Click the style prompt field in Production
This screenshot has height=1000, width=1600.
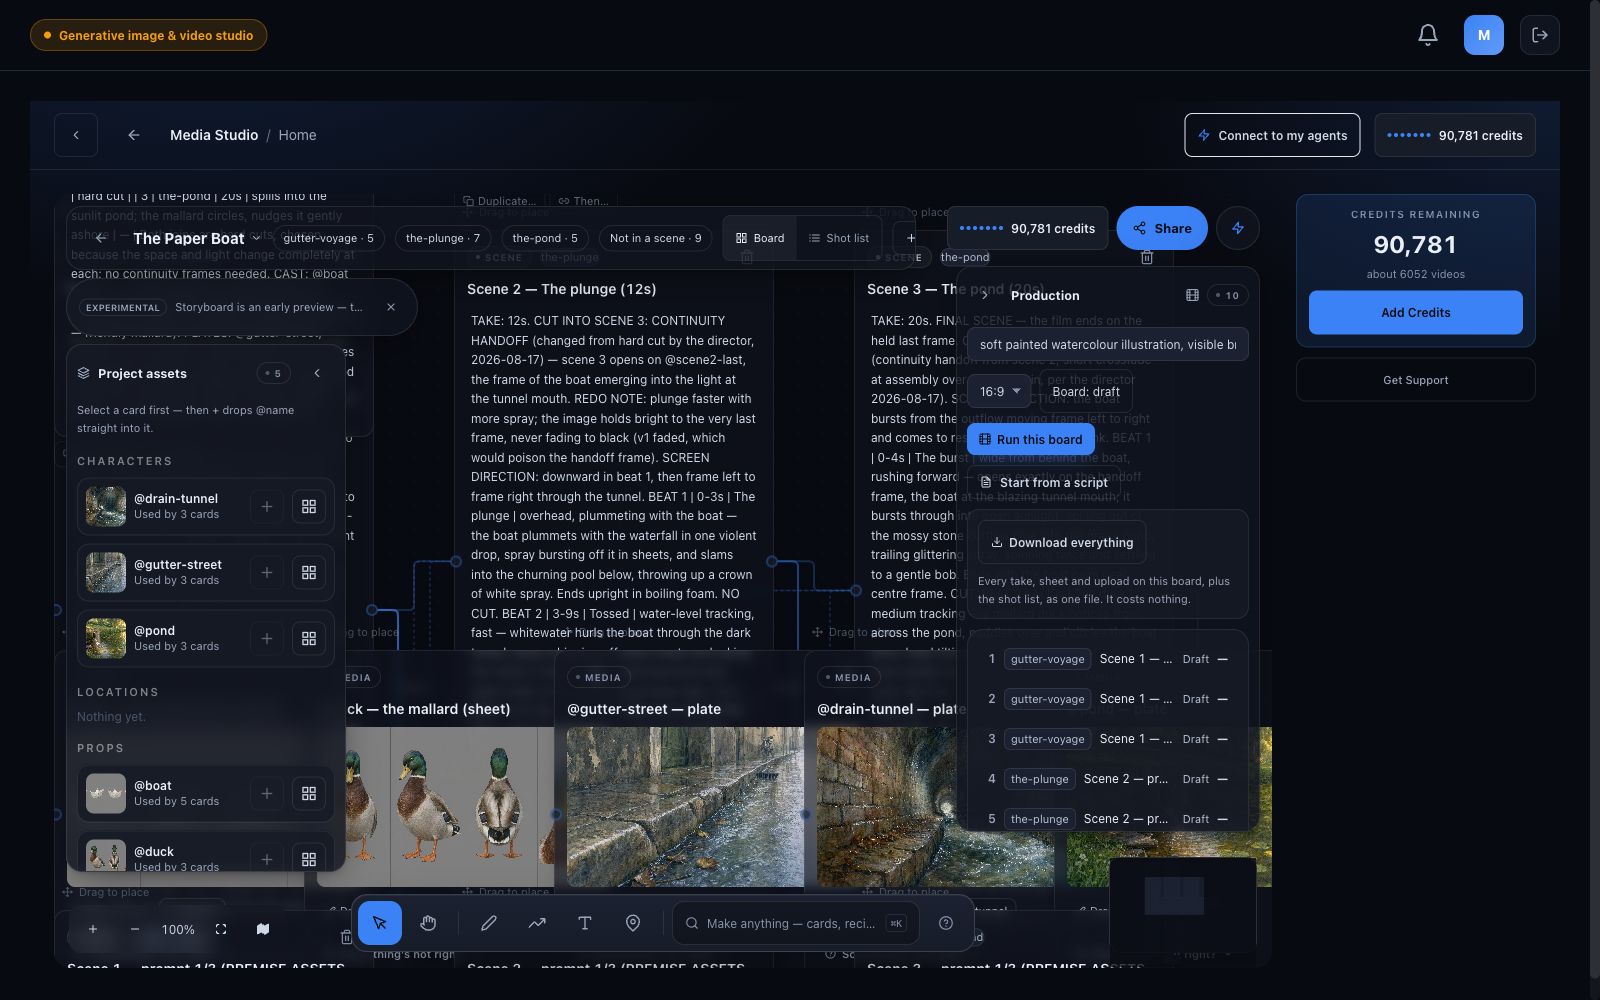pyautogui.click(x=1107, y=344)
